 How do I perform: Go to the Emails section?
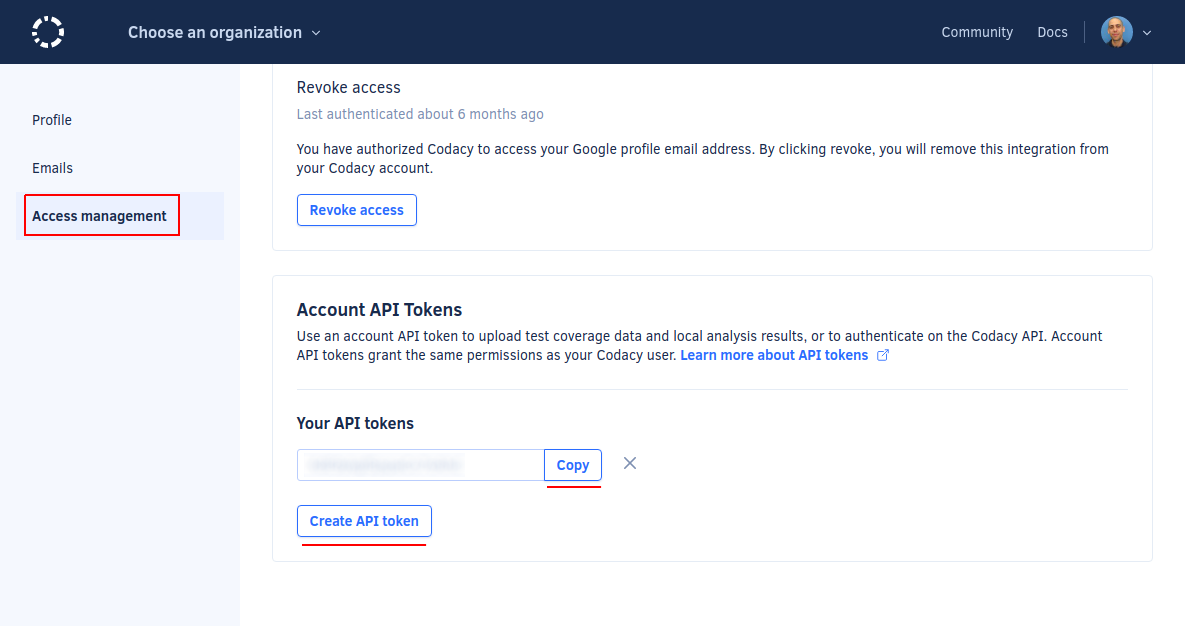coord(52,168)
